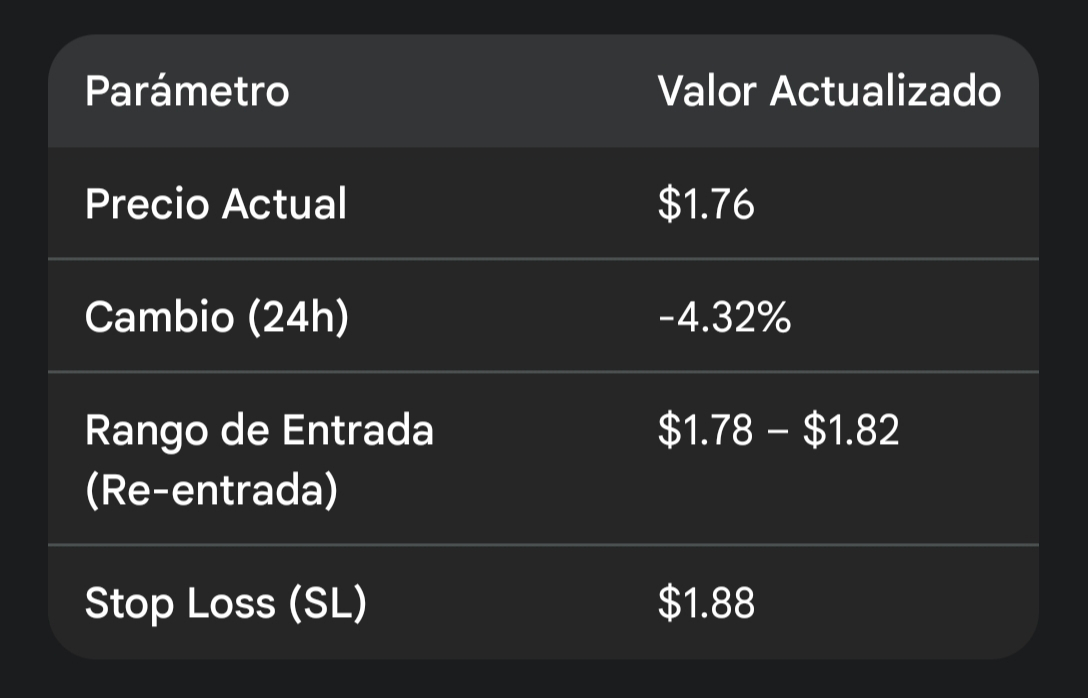Viewport: 1088px width, 698px height.
Task: Click the Stop Loss (SL) label
Action: pyautogui.click(x=226, y=603)
